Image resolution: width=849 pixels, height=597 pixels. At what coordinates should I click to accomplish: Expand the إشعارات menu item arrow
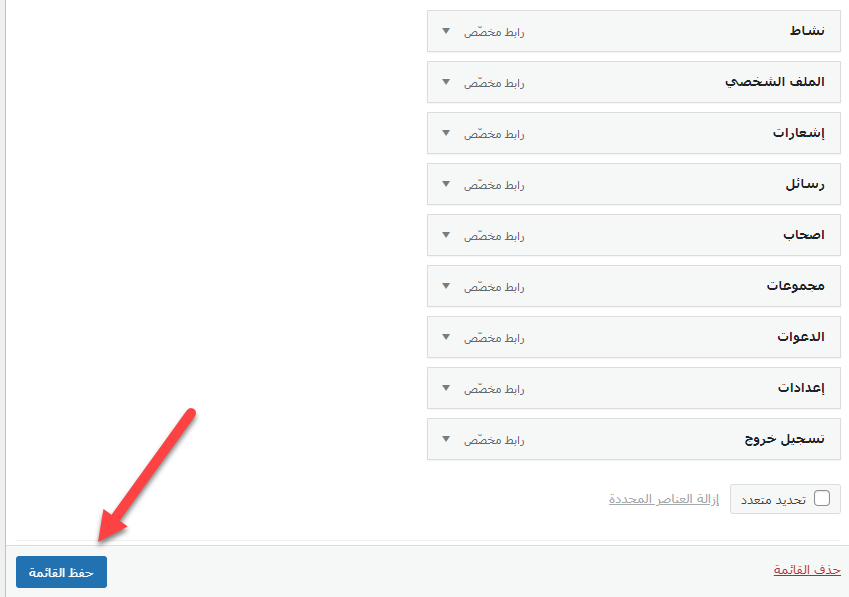[446, 133]
